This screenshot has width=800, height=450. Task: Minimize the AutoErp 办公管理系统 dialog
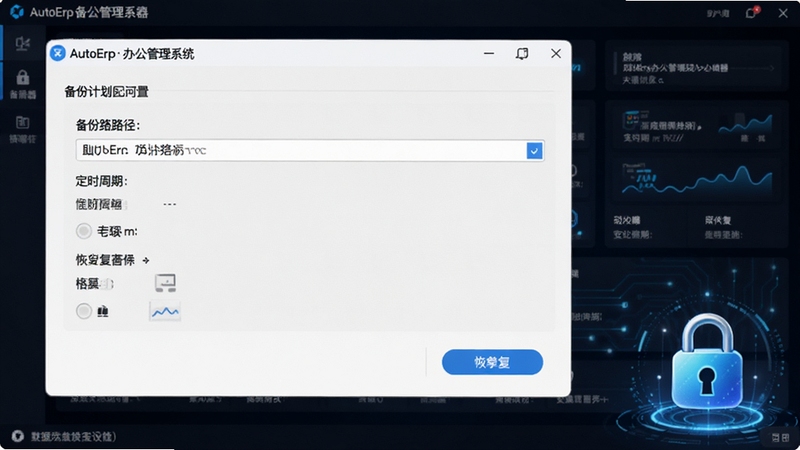click(489, 53)
